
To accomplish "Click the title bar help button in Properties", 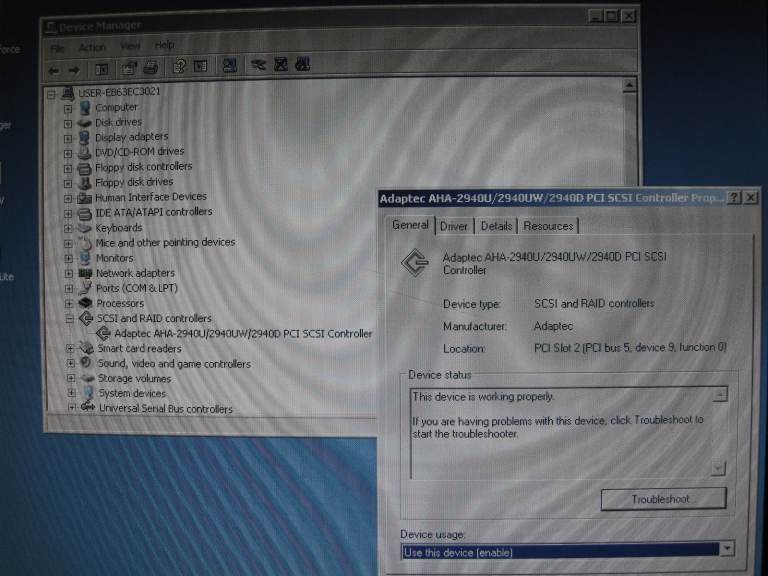I will (x=735, y=198).
